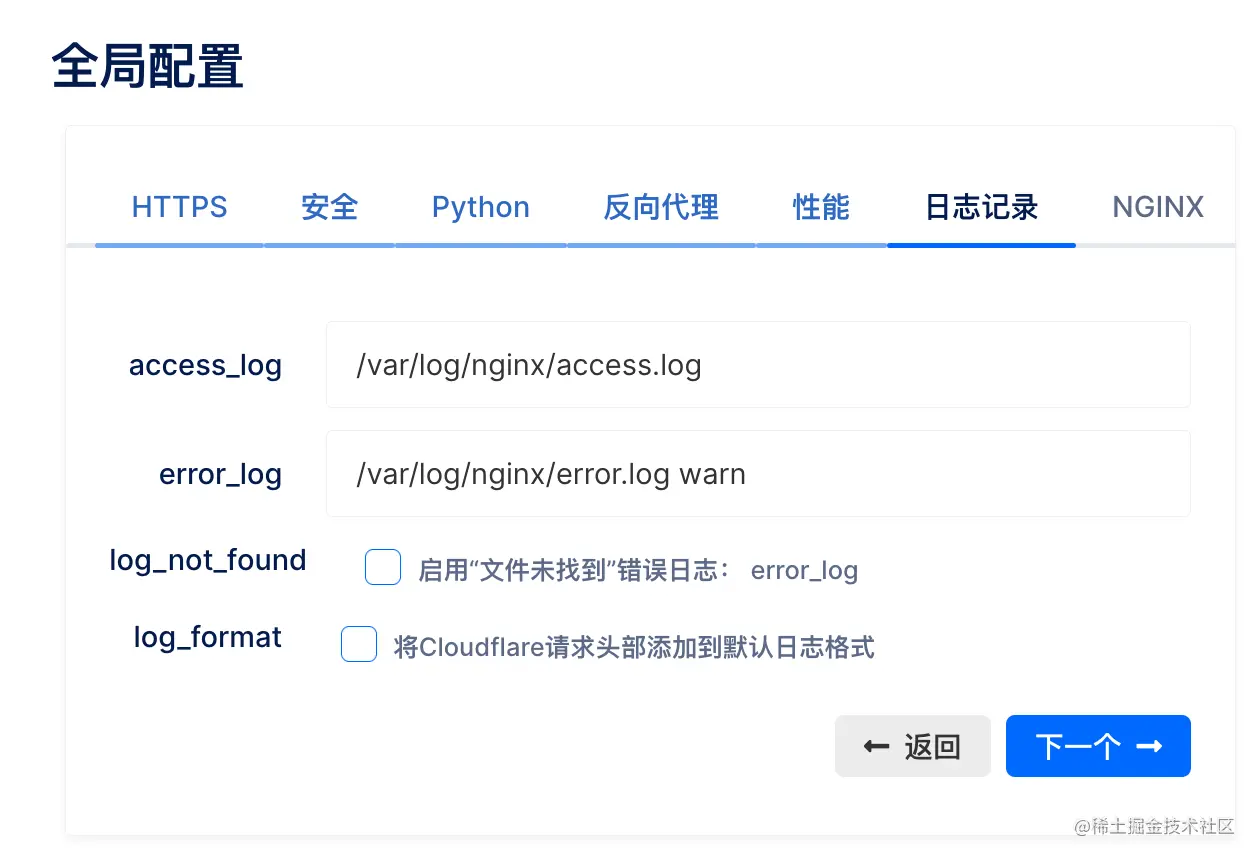The width and height of the screenshot is (1258, 860).
Task: Click the log_format field label
Action: click(208, 638)
